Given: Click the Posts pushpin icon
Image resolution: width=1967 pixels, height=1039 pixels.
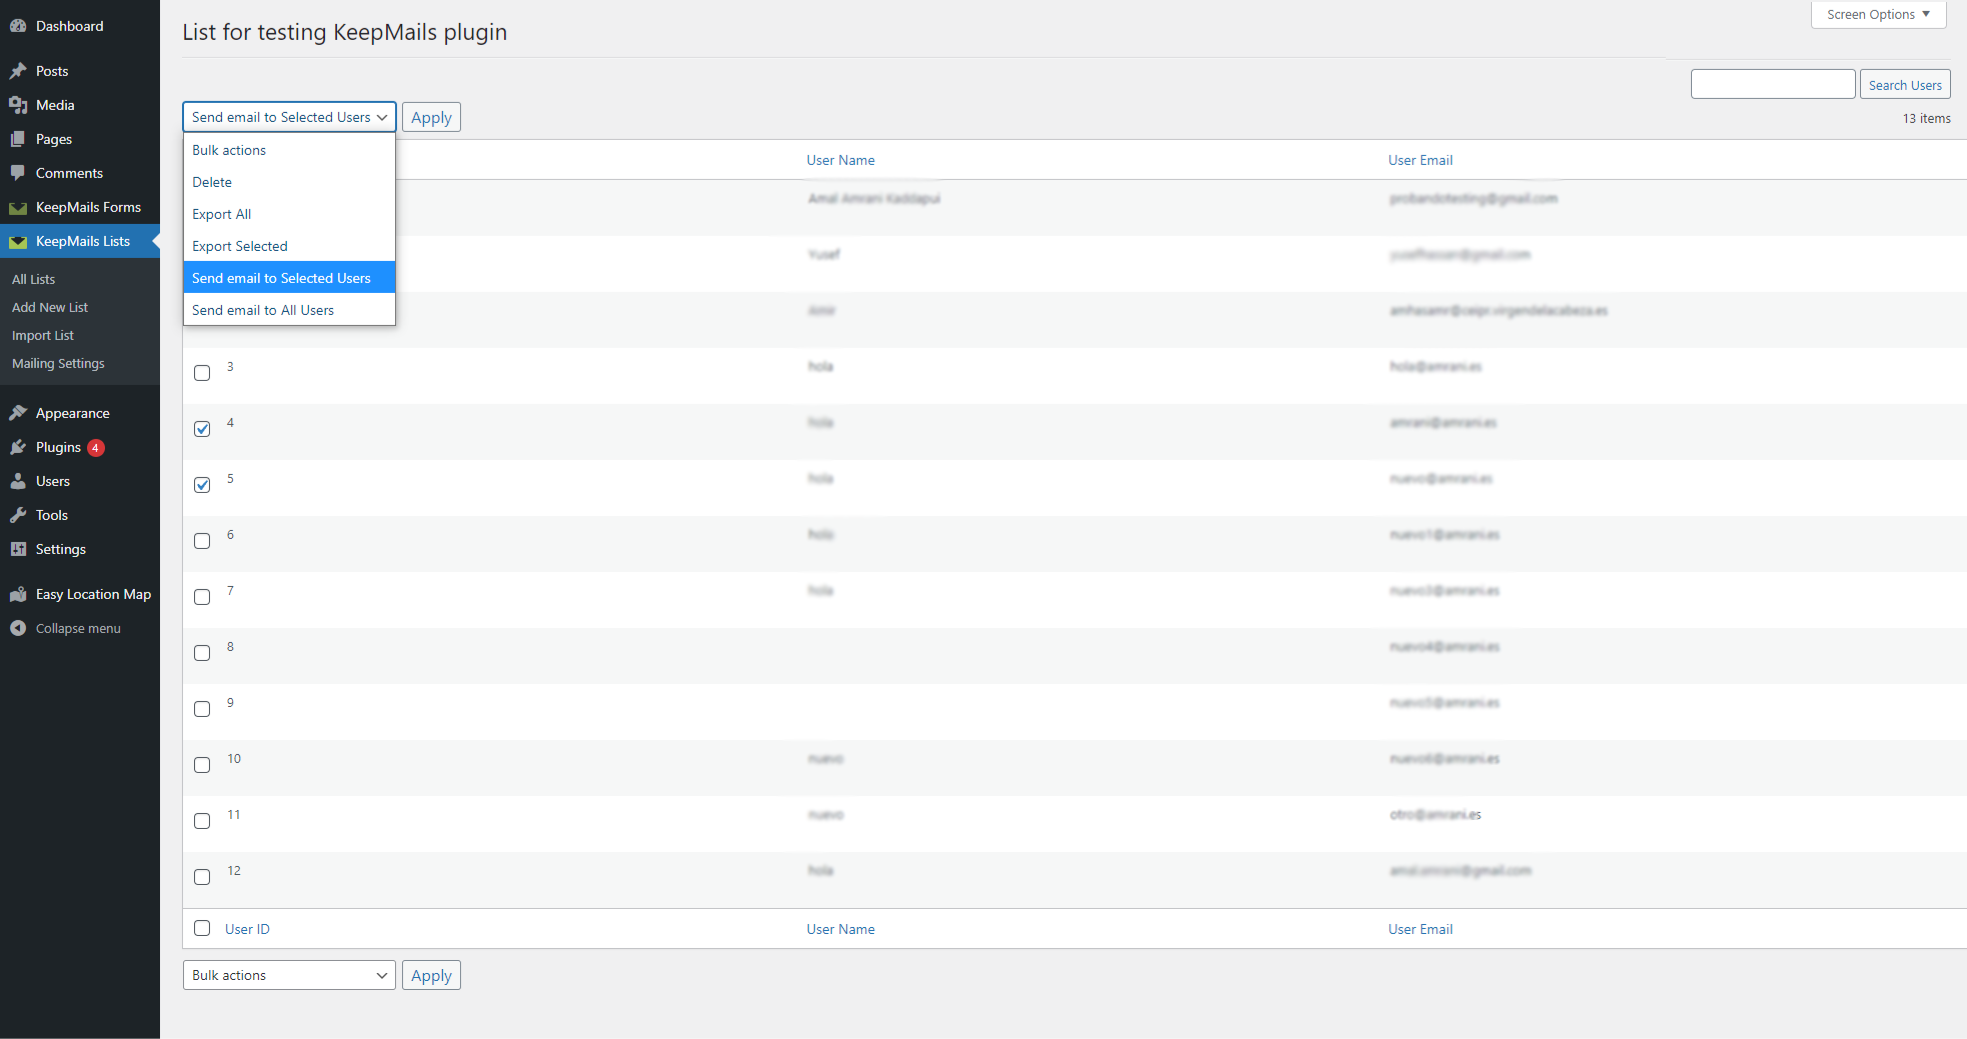Looking at the screenshot, I should click(18, 71).
